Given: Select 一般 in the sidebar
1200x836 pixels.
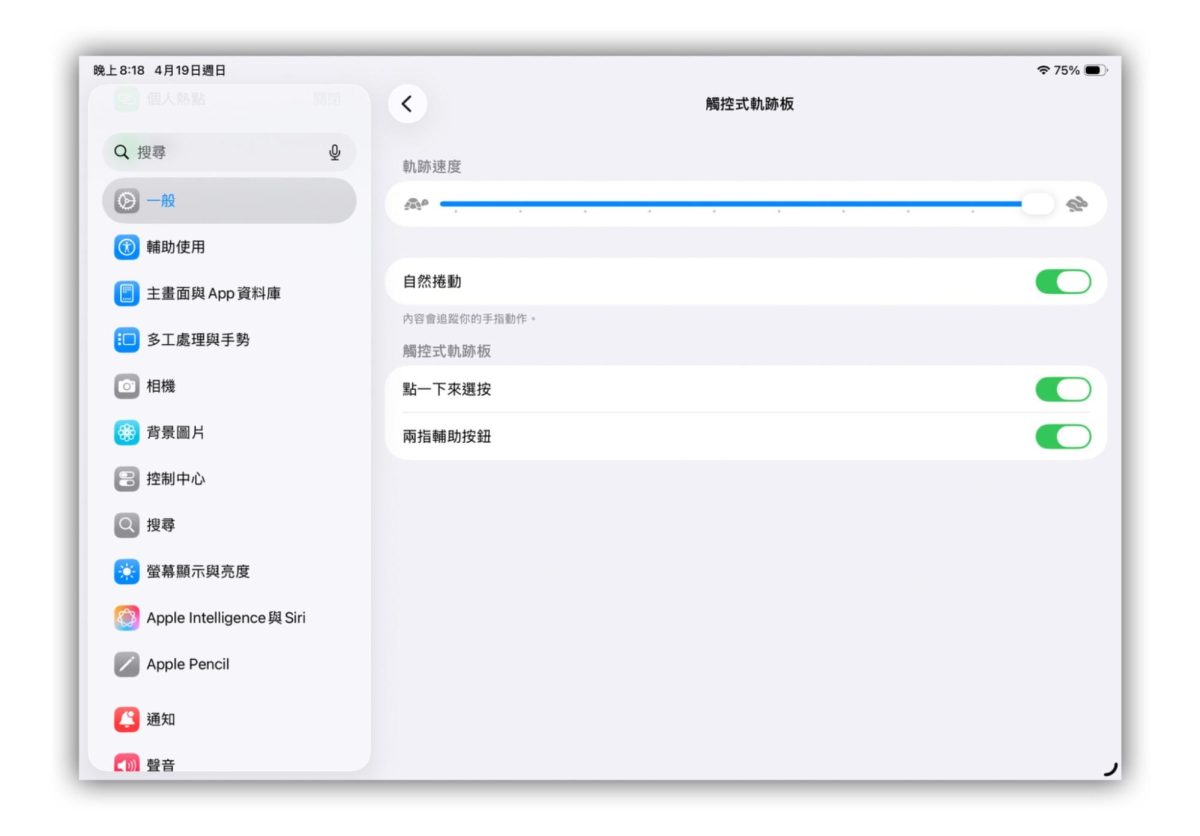Looking at the screenshot, I should [x=229, y=200].
